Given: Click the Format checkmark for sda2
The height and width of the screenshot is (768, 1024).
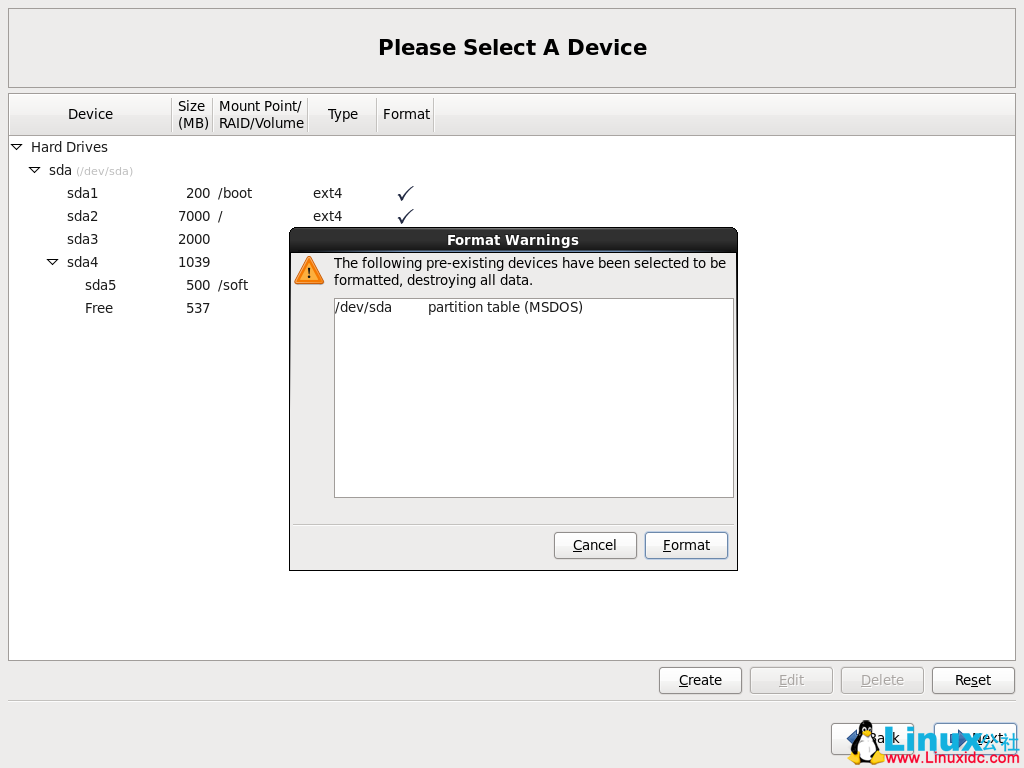Looking at the screenshot, I should (405, 216).
